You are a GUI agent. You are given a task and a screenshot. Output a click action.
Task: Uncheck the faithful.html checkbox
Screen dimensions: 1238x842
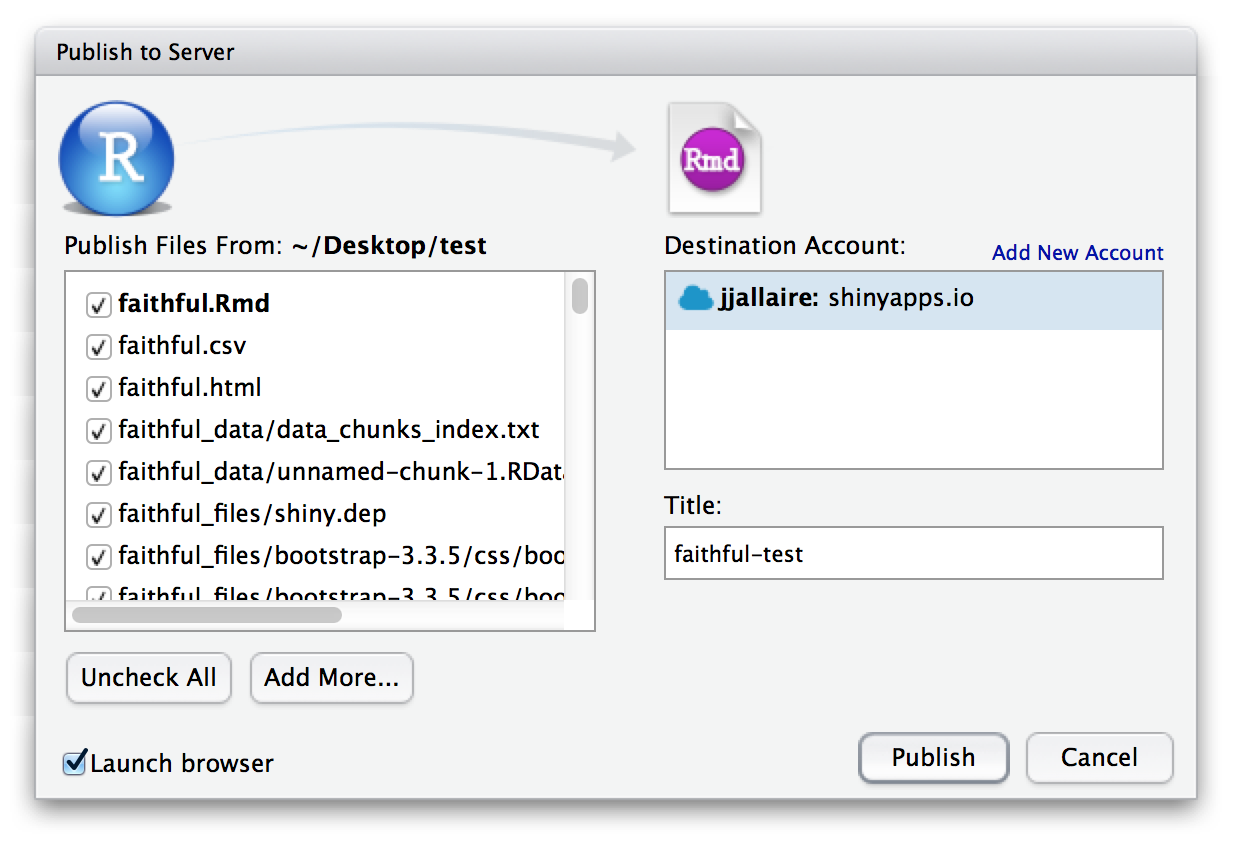click(99, 388)
